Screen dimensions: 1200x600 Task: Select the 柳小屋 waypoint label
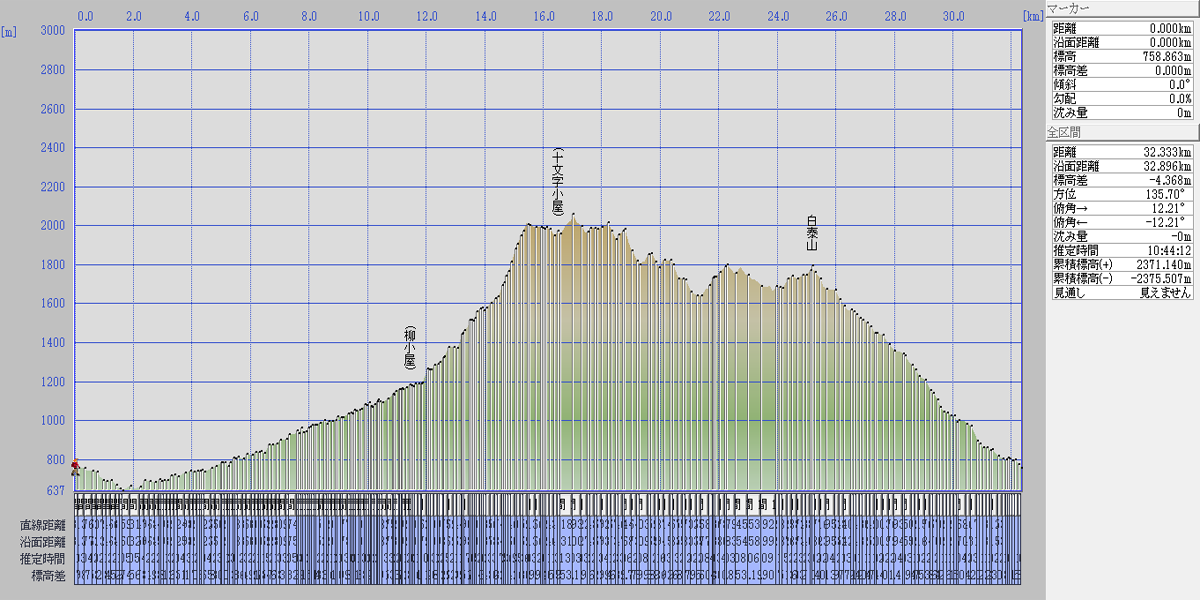click(x=409, y=348)
